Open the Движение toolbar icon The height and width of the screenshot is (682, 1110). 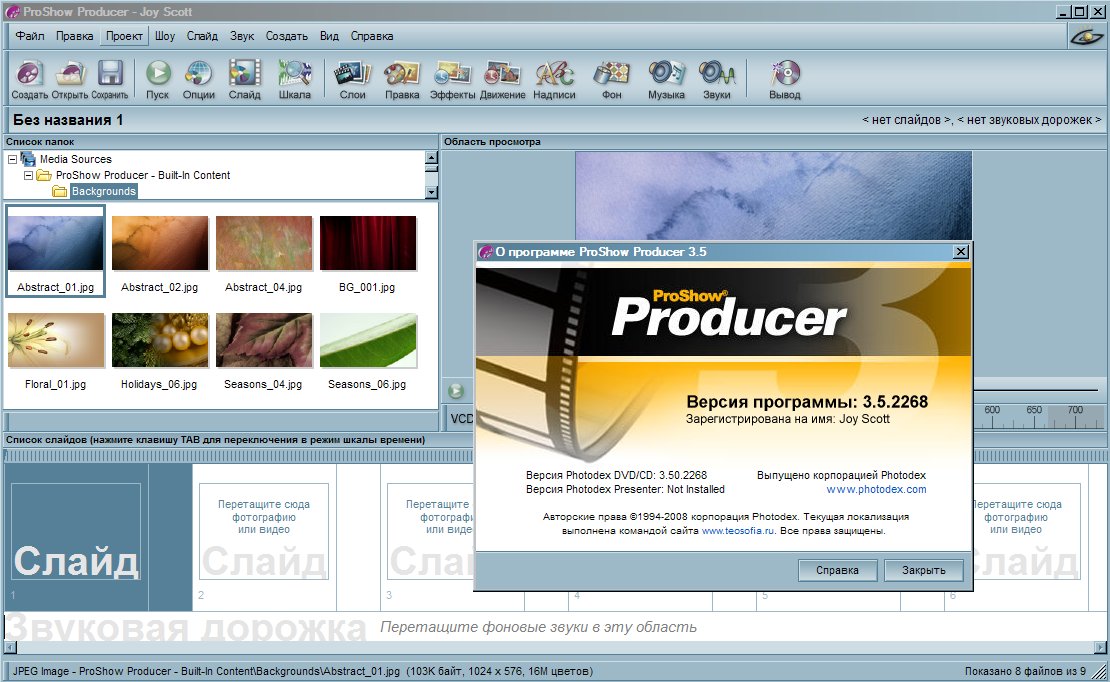tap(503, 80)
